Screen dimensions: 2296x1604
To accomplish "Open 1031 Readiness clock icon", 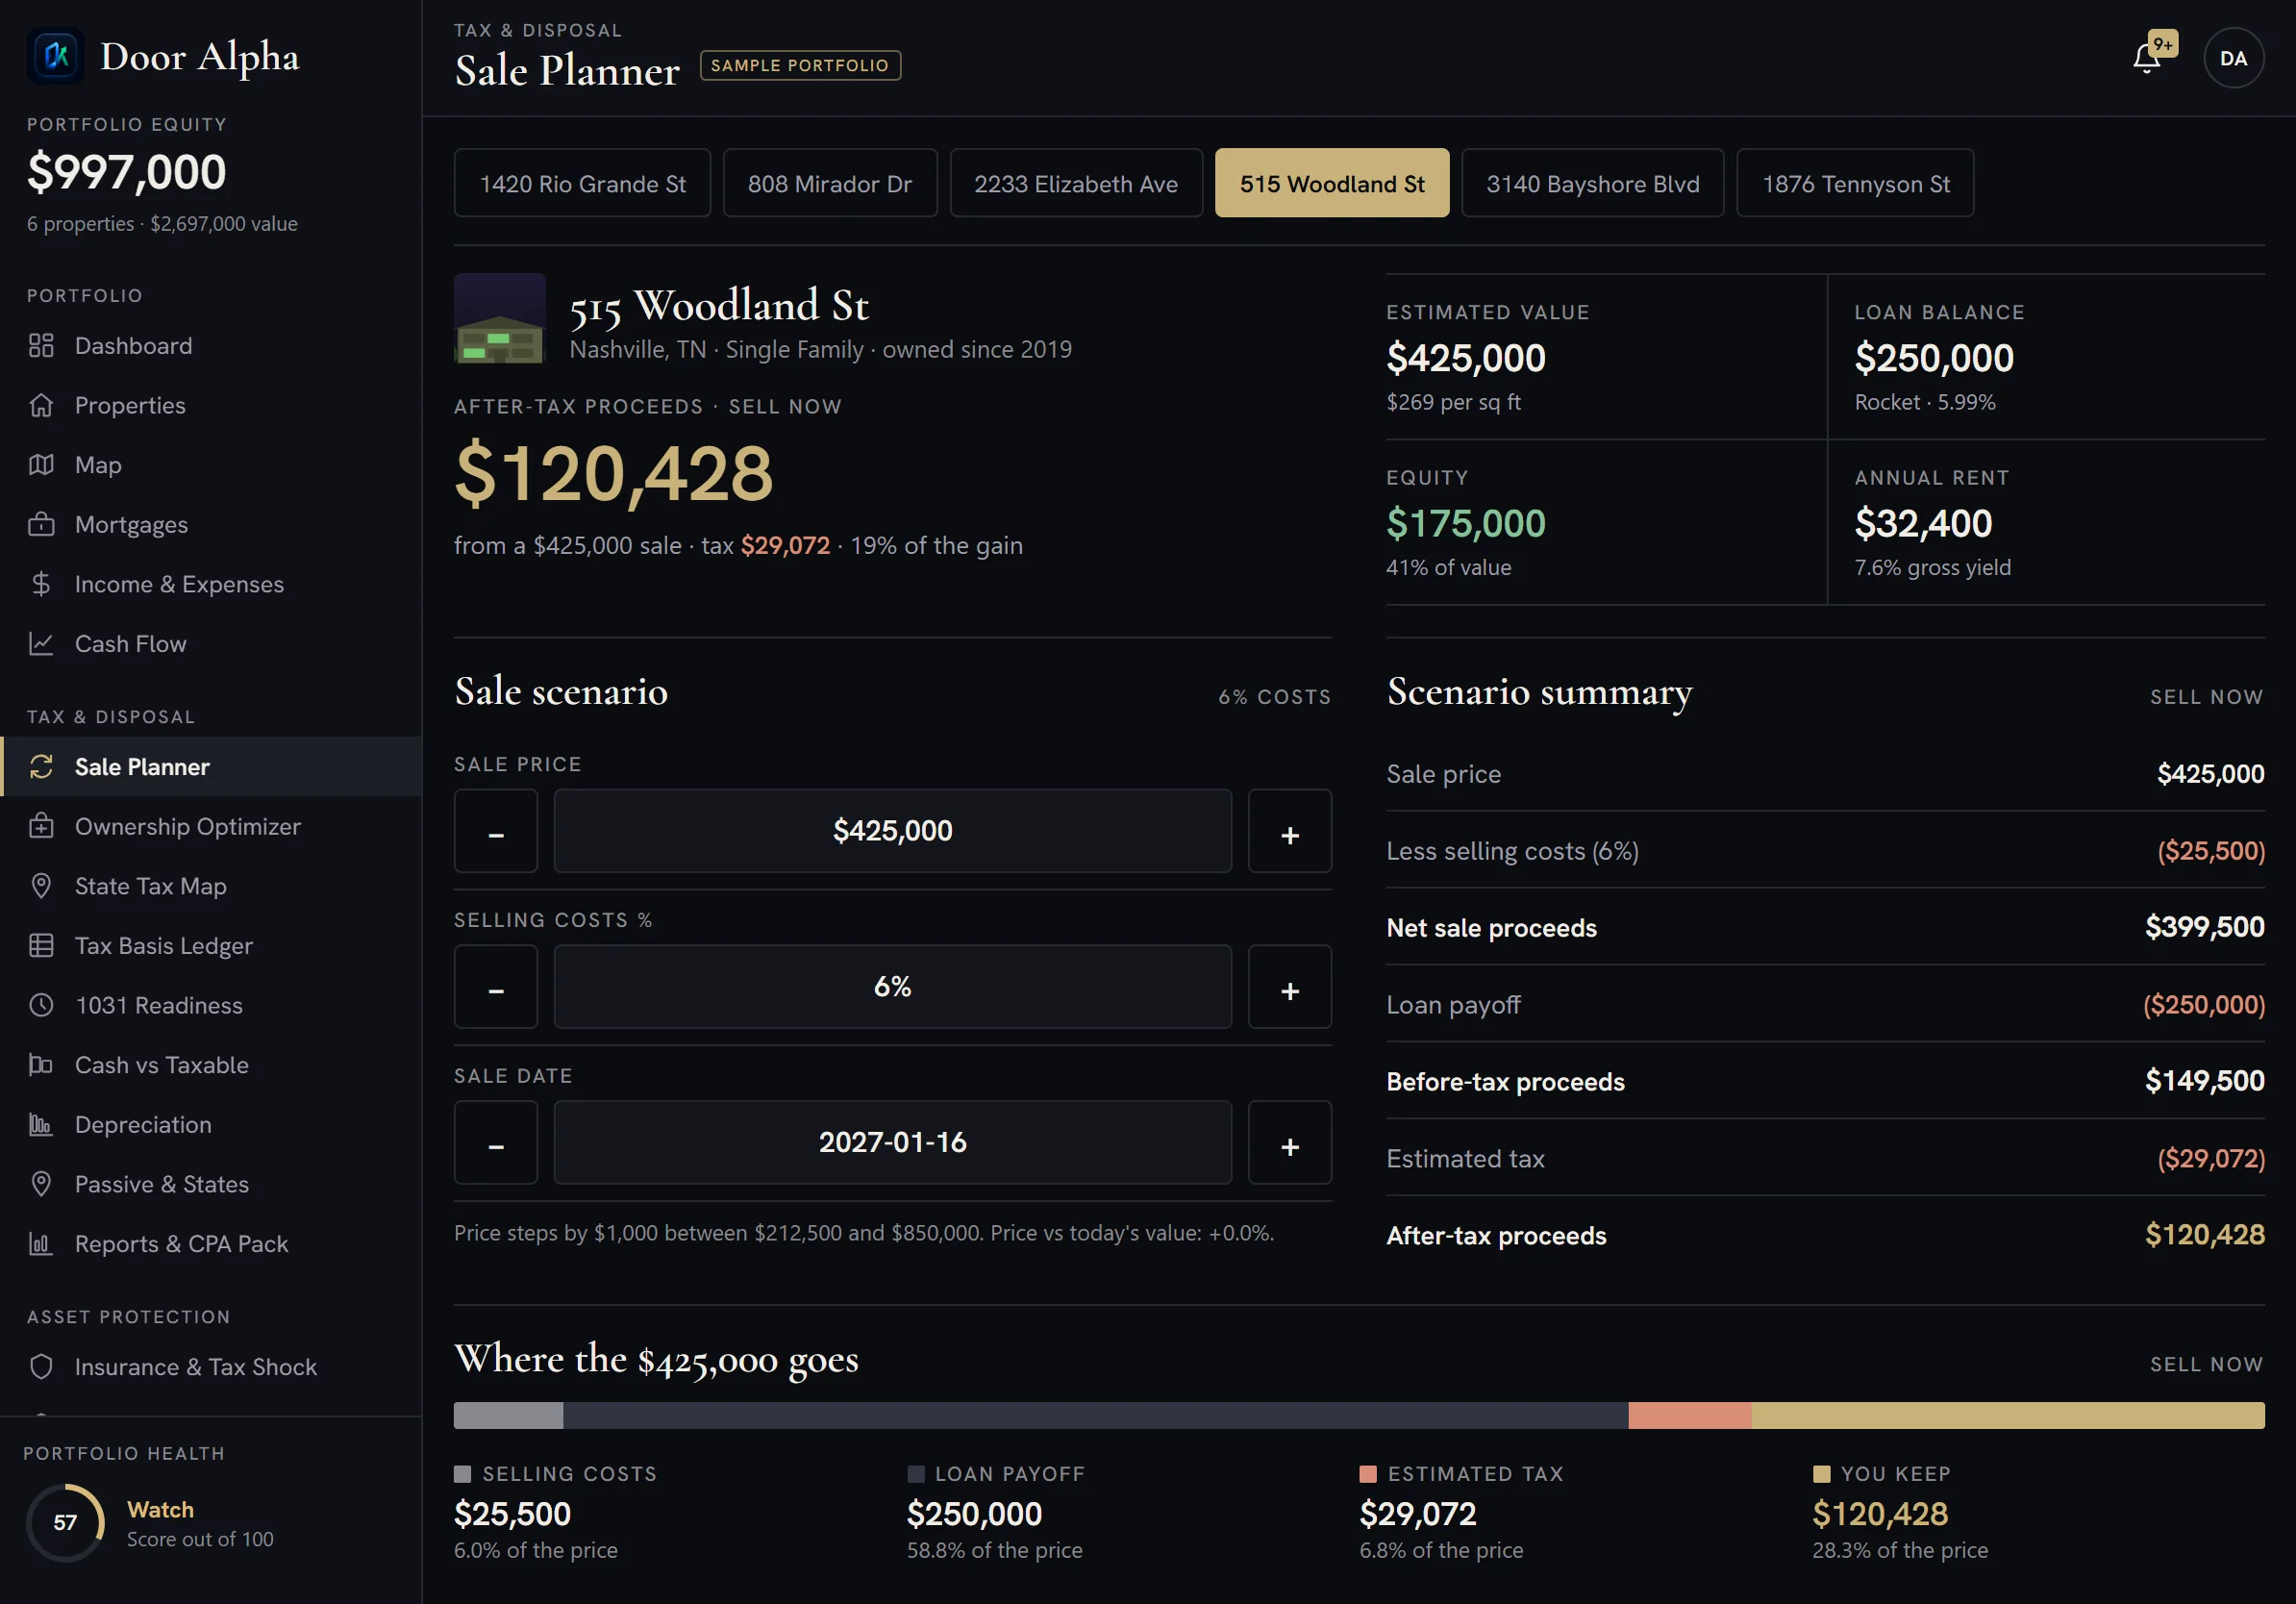I will click(x=41, y=1005).
